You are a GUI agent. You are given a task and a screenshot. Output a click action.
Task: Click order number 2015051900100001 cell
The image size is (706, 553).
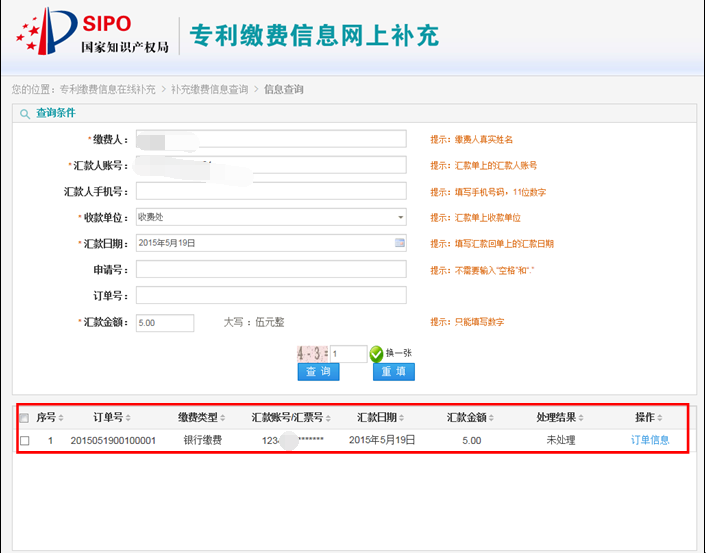pos(113,440)
